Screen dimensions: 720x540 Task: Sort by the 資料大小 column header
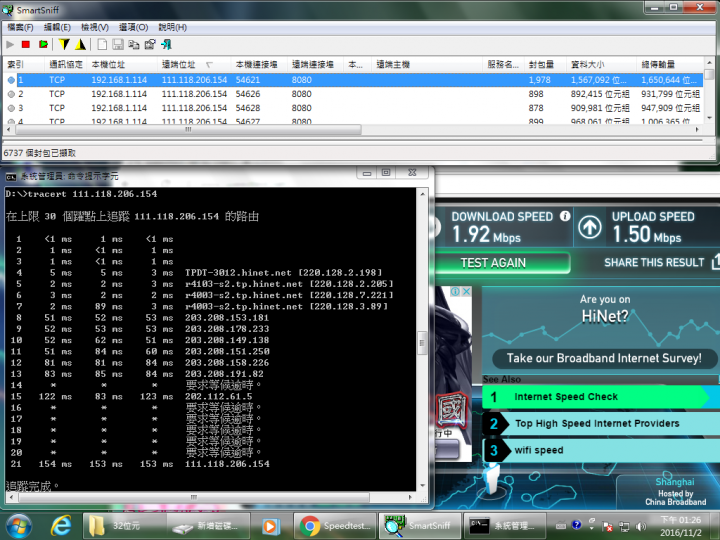pyautogui.click(x=601, y=64)
